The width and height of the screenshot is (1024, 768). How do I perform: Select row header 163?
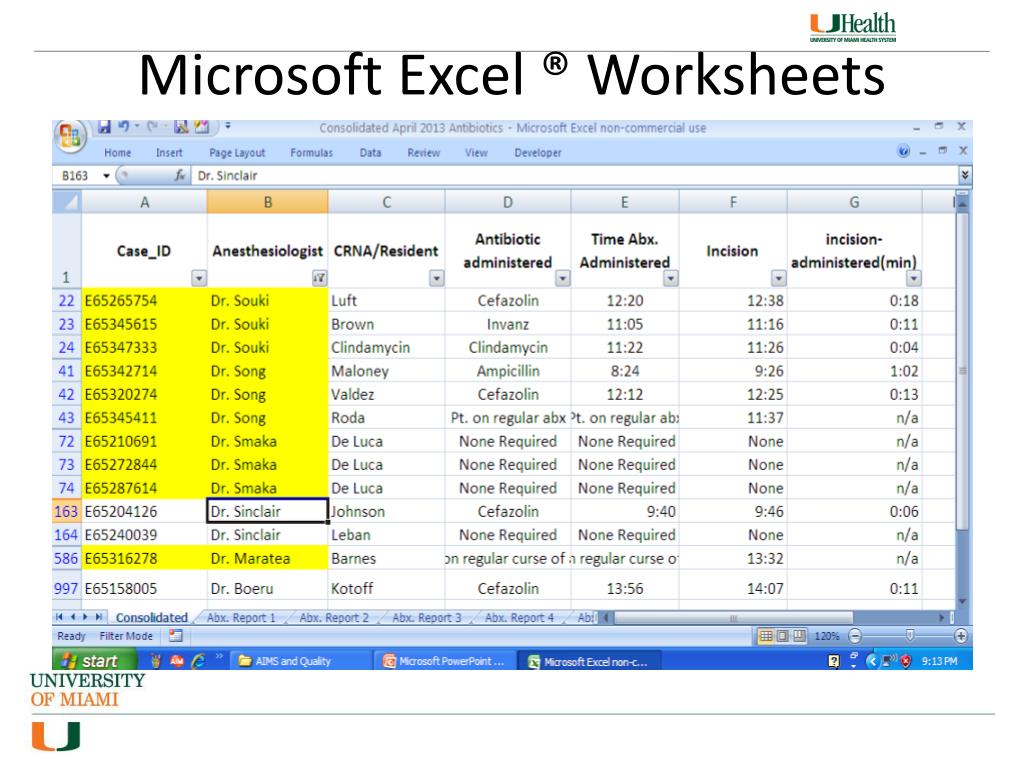point(67,511)
